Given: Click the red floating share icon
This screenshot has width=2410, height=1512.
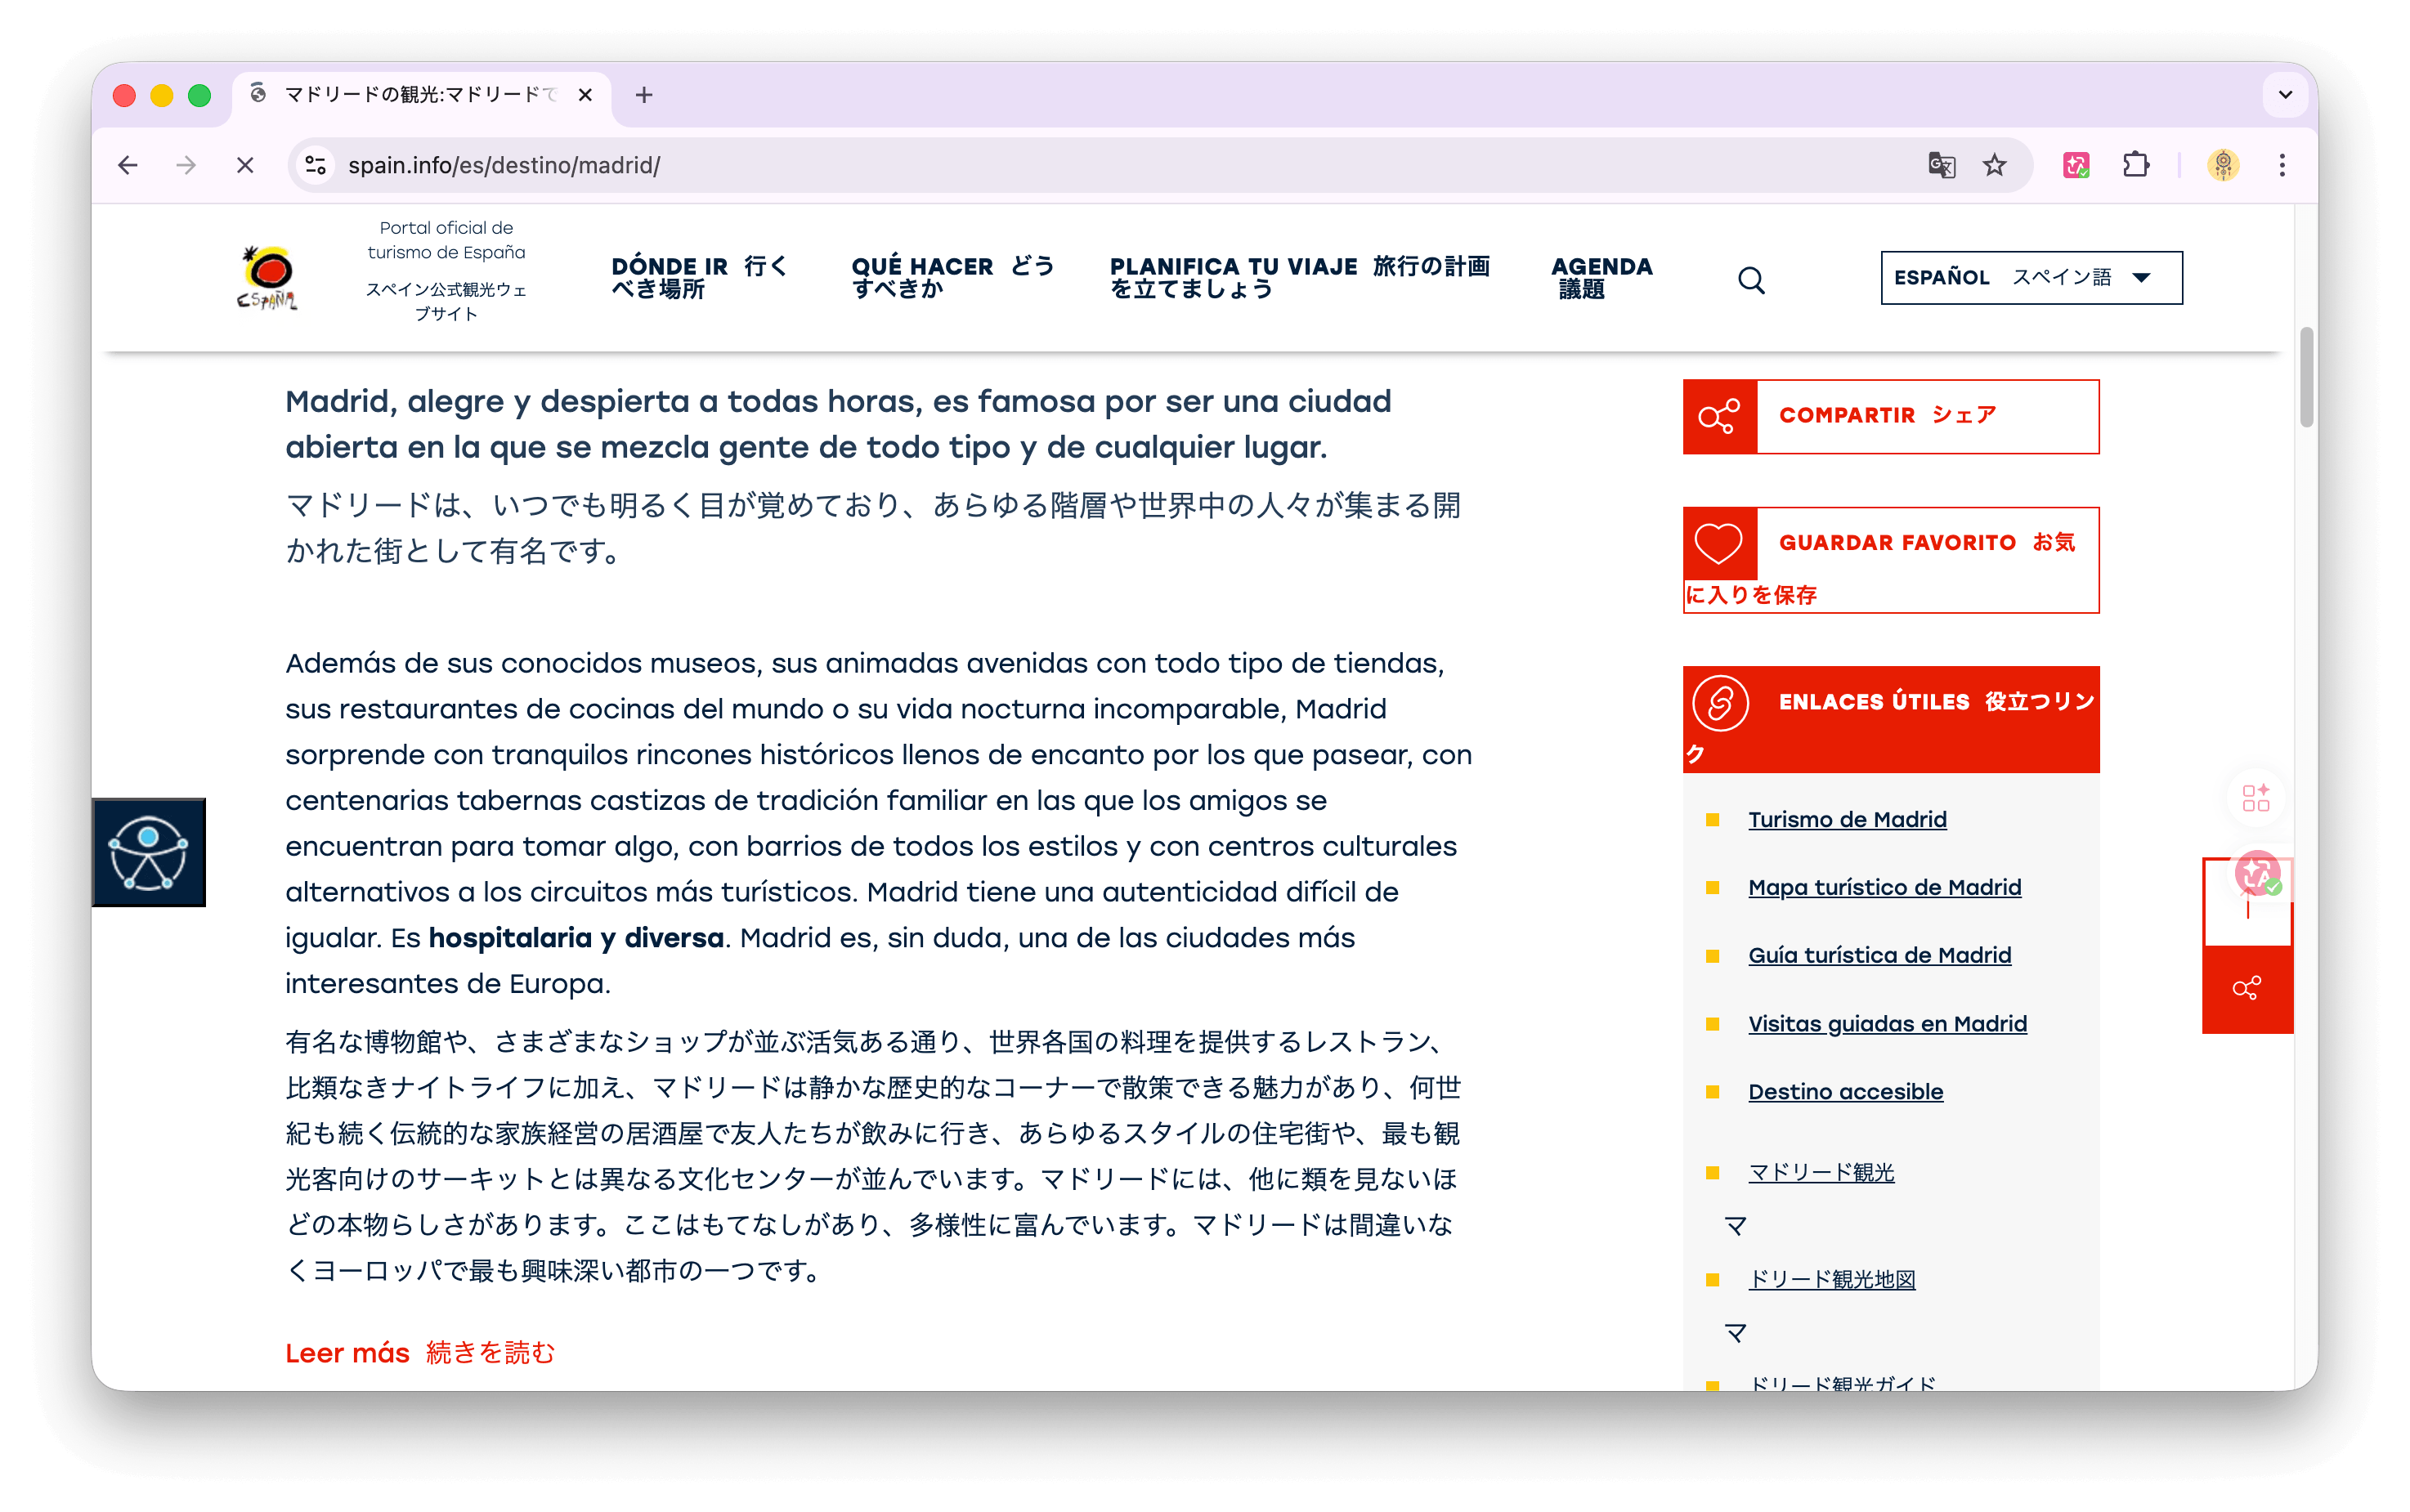Looking at the screenshot, I should 2246,989.
